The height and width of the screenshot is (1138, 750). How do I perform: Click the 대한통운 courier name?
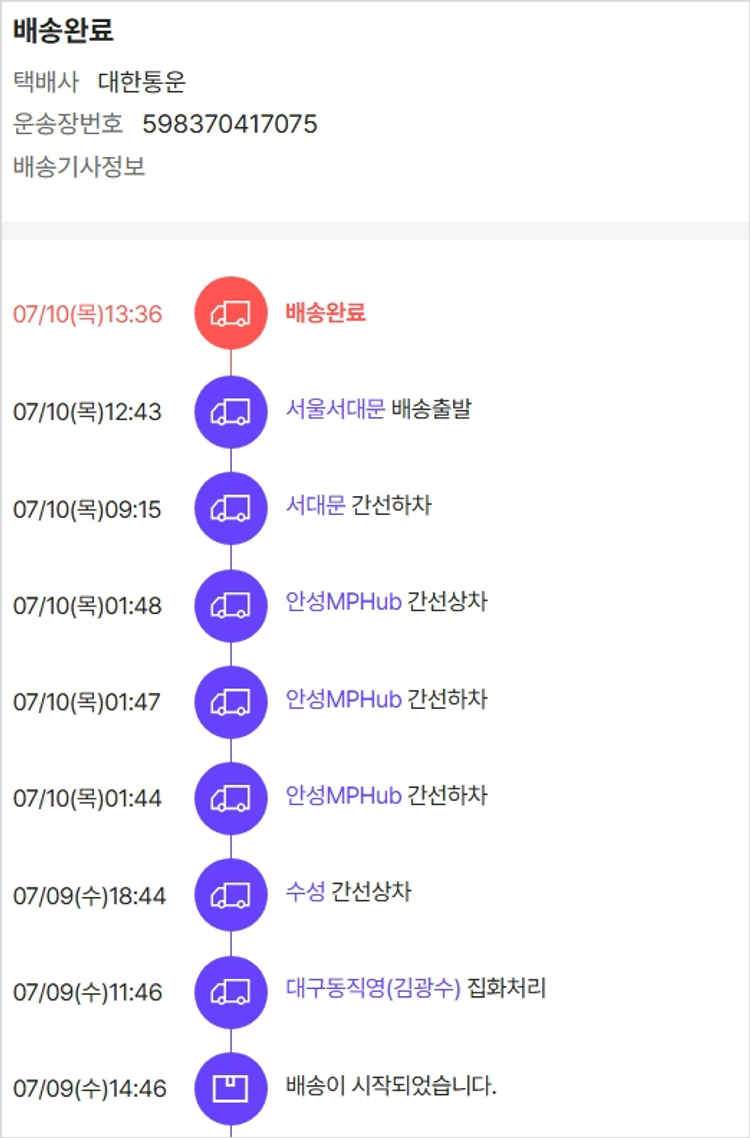click(x=142, y=82)
